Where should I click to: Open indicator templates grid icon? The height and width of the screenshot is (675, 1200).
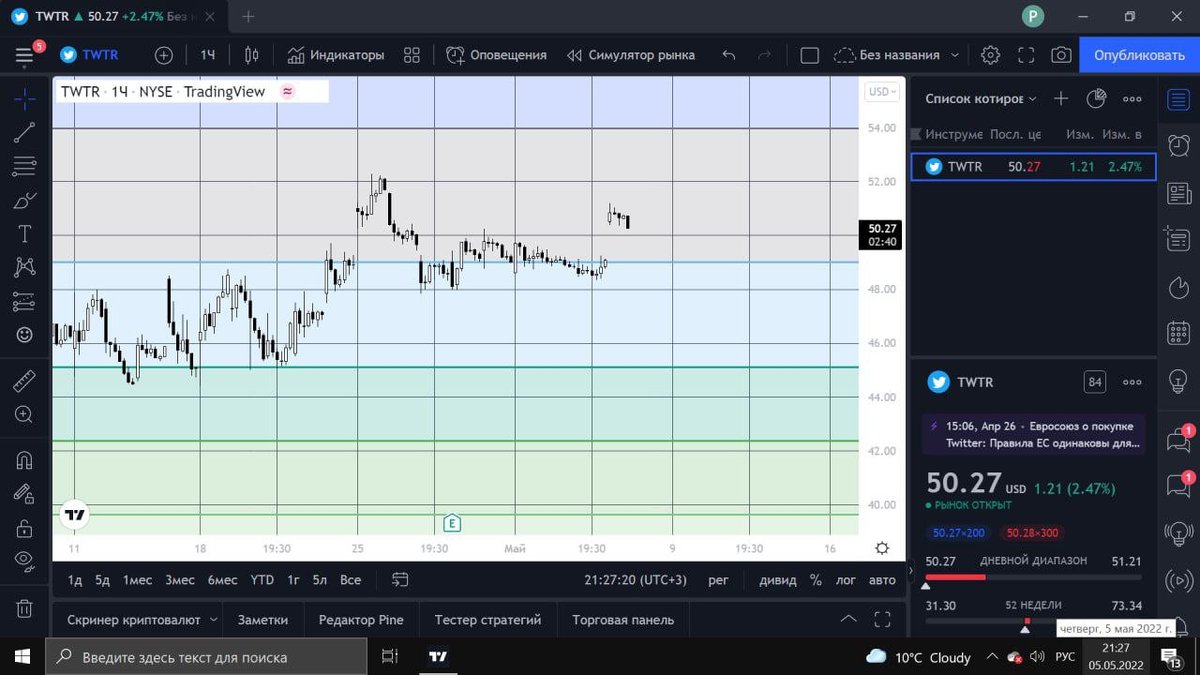(x=411, y=55)
